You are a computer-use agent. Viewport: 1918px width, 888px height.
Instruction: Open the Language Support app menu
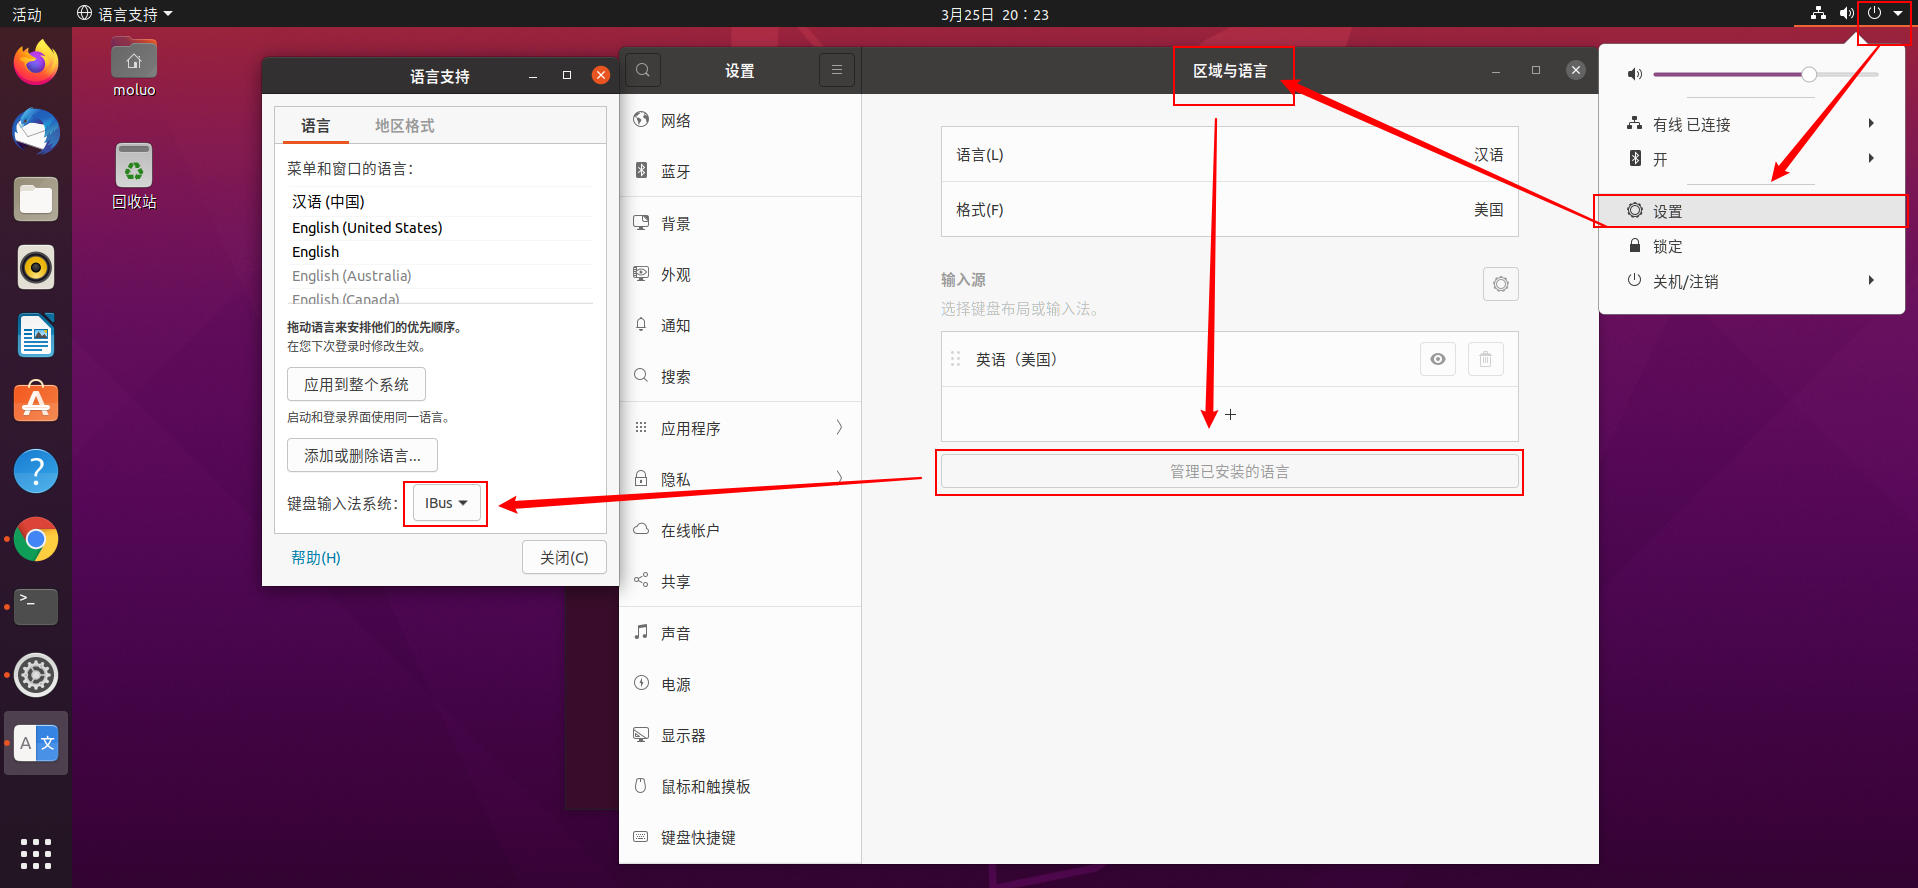pos(125,14)
